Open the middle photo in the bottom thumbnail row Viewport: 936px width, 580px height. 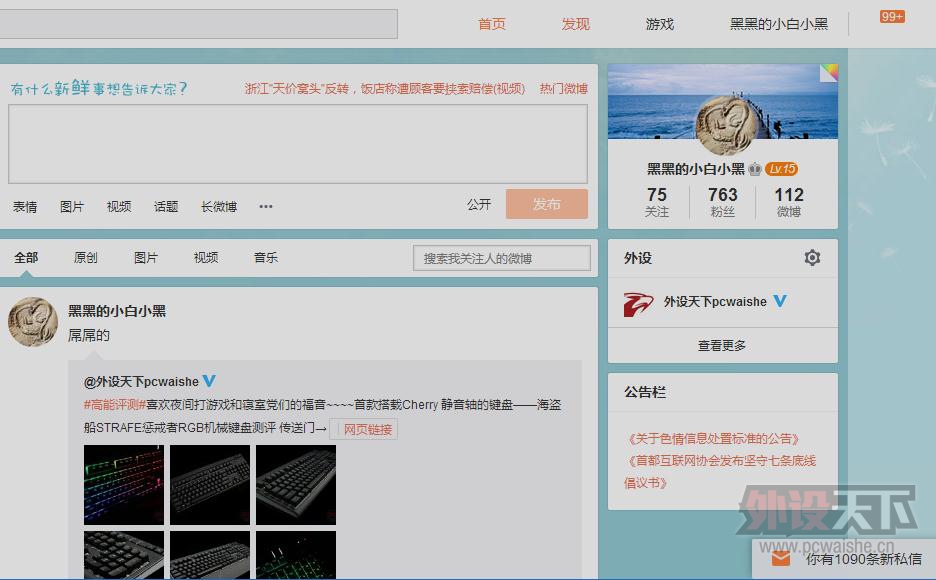pos(210,555)
